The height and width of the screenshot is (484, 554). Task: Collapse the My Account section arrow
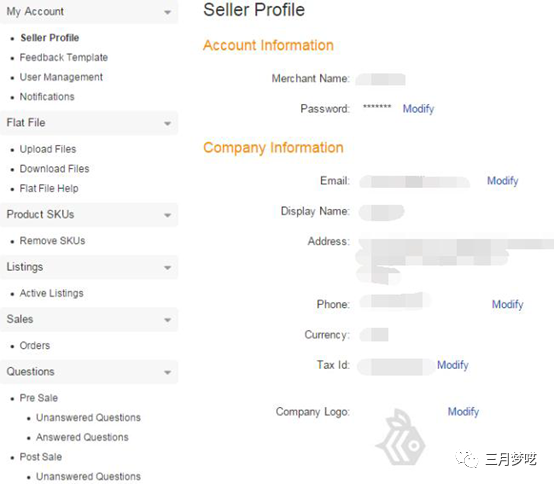coord(167,12)
